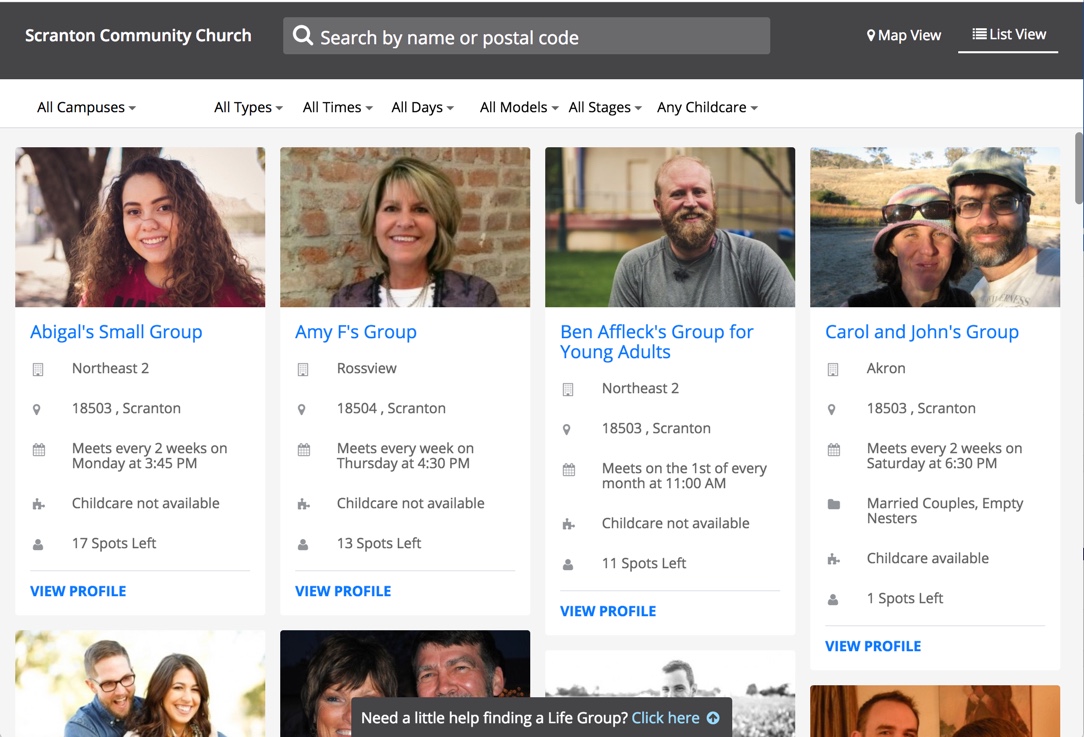Click location pin beside 18504, Scranton
Viewport: 1084px width, 737px height.
(301, 409)
